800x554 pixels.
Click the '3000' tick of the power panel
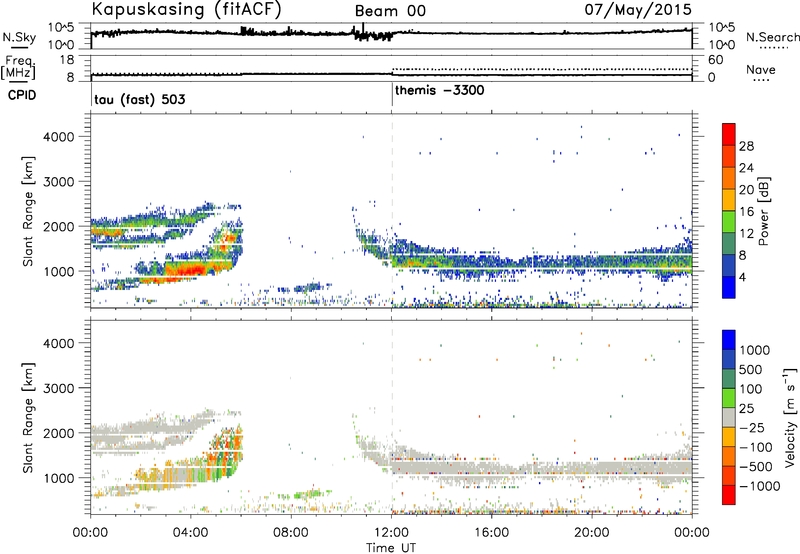pyautogui.click(x=58, y=182)
